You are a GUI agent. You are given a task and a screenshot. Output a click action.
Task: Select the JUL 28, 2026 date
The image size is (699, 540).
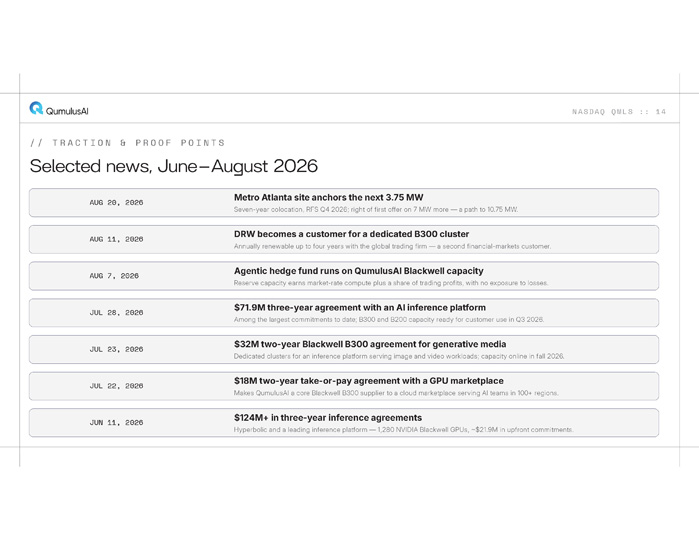116,313
